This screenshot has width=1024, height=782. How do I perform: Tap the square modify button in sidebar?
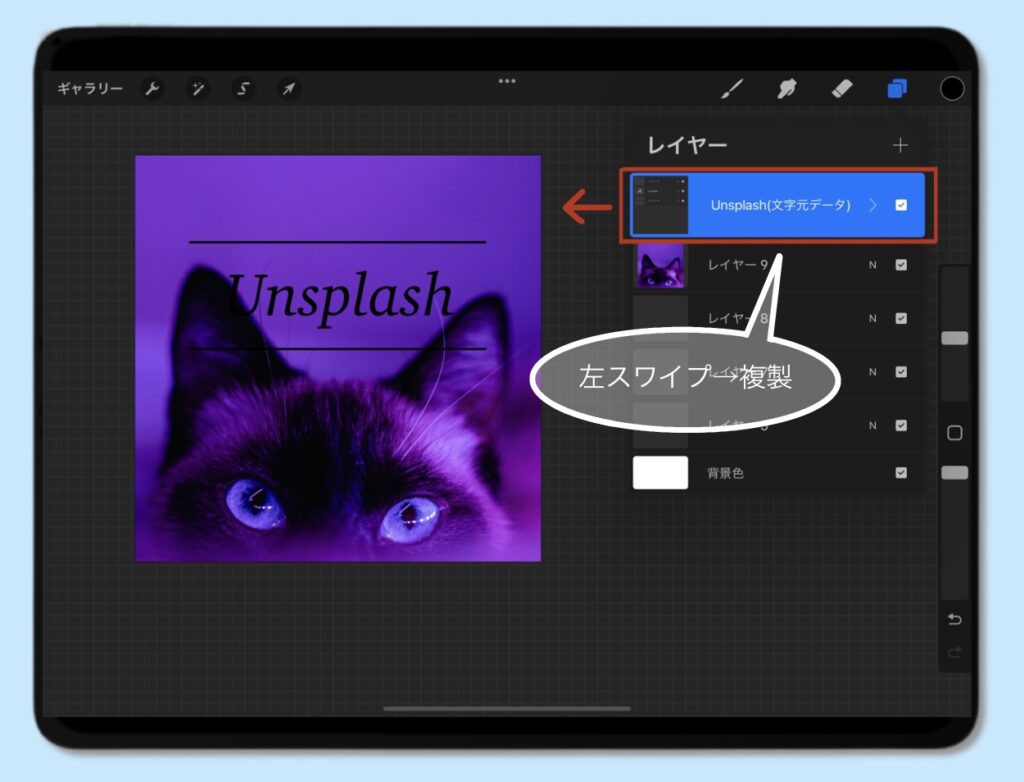[x=954, y=432]
